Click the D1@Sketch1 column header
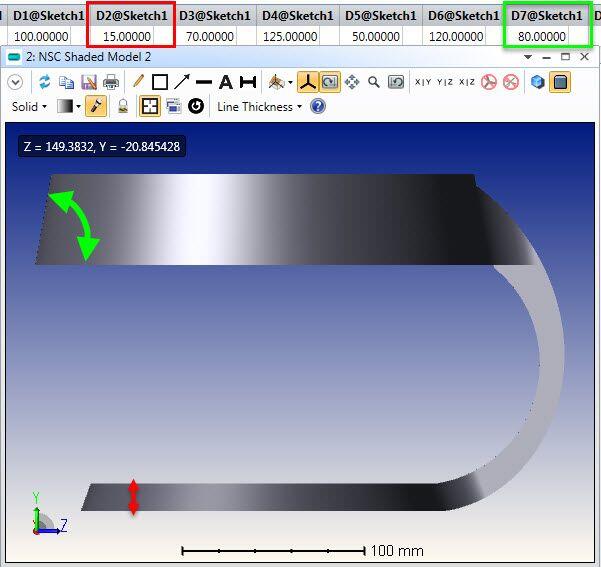The width and height of the screenshot is (601, 568). coord(48,16)
